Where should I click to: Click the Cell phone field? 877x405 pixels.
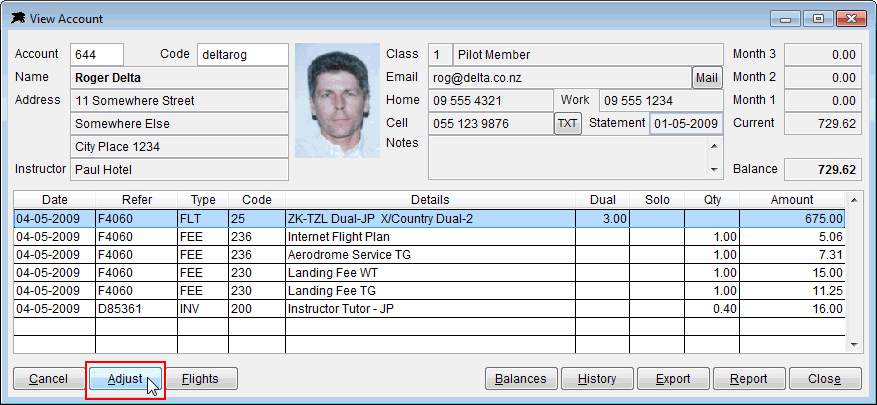[491, 124]
